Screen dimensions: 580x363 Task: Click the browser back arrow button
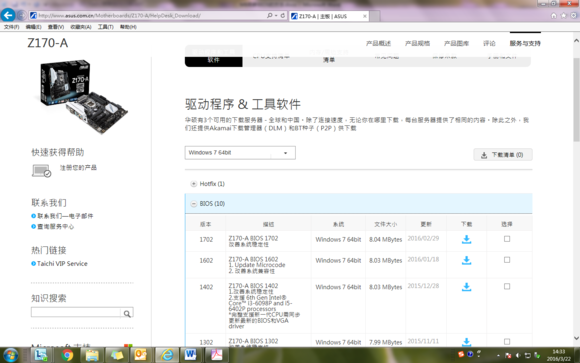(8, 15)
